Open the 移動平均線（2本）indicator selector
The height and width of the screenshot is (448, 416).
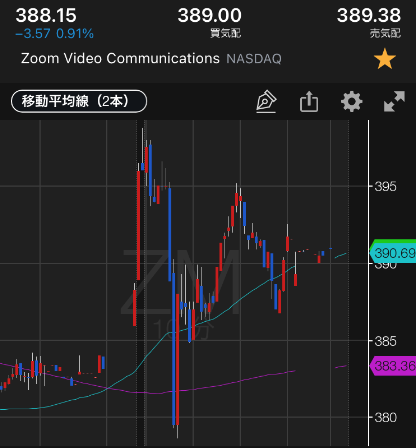[x=79, y=101]
